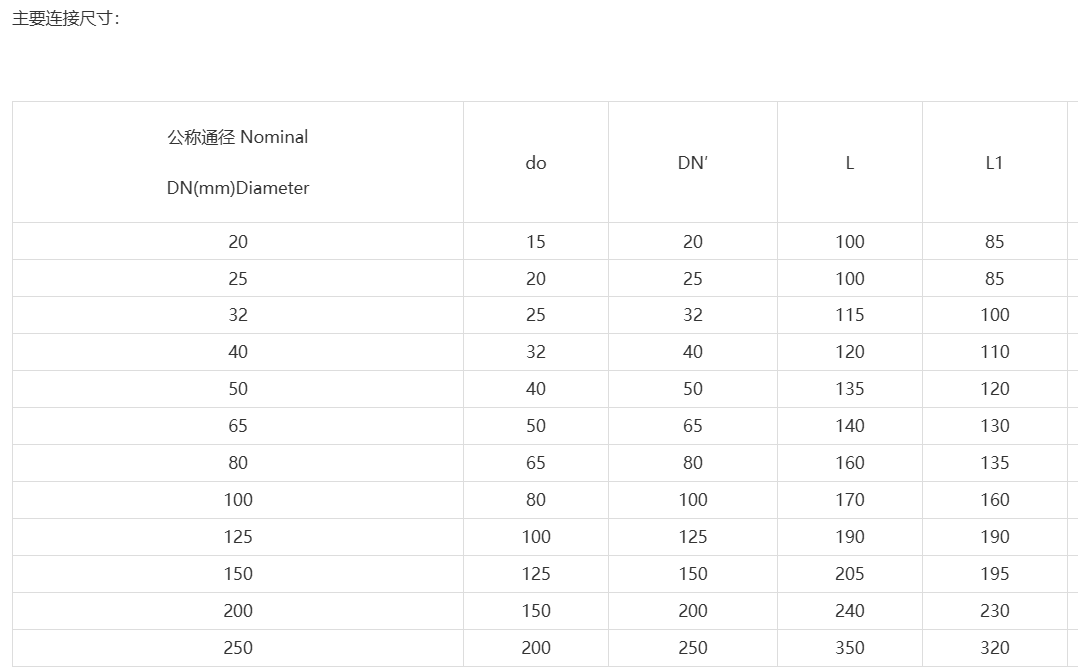Select the L column header
The image size is (1078, 670).
(850, 162)
